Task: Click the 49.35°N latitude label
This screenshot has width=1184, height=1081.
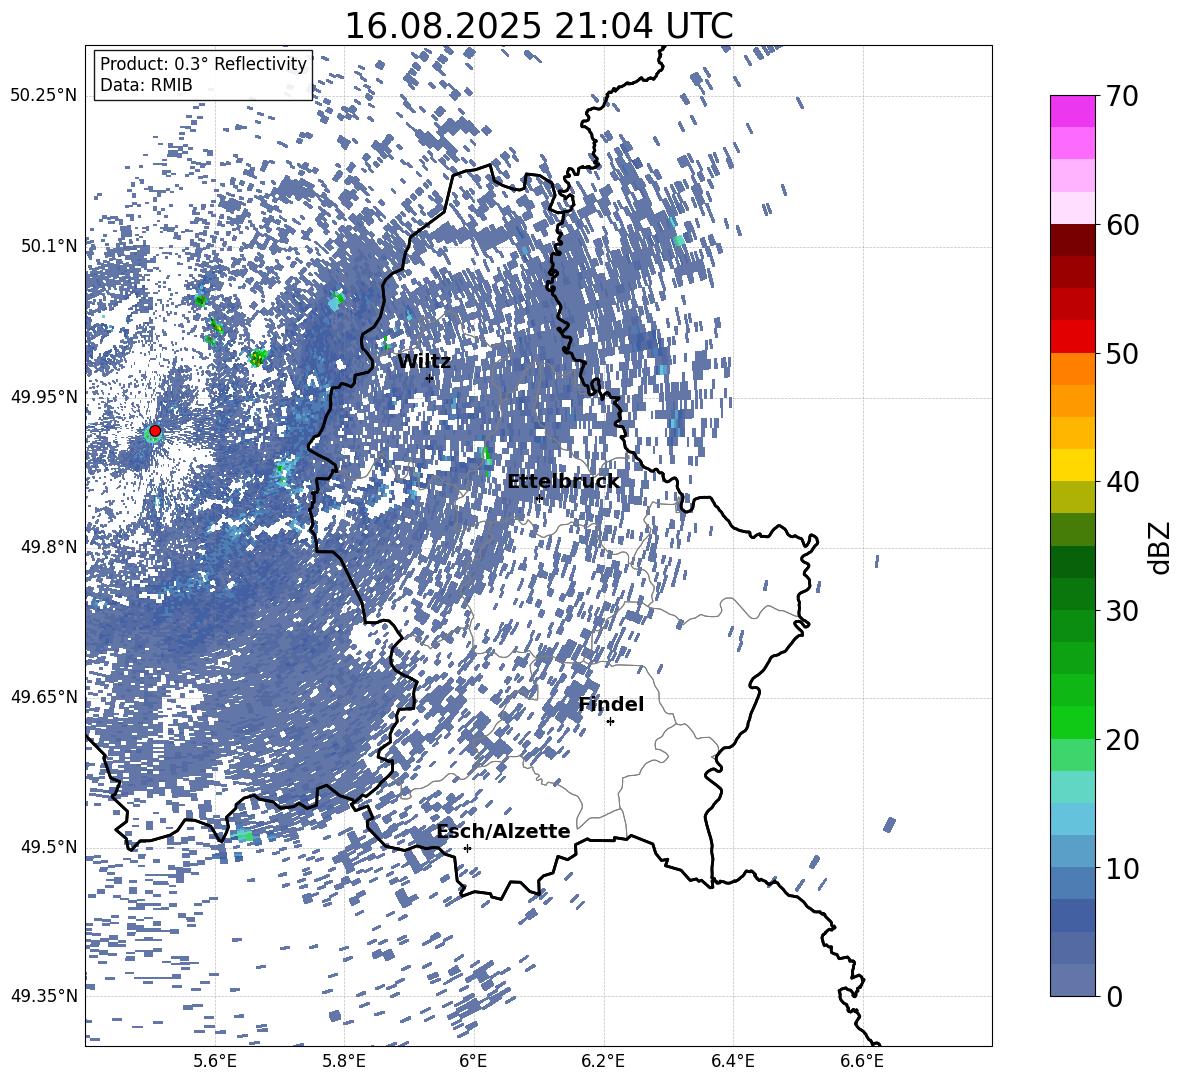Action: tap(45, 996)
